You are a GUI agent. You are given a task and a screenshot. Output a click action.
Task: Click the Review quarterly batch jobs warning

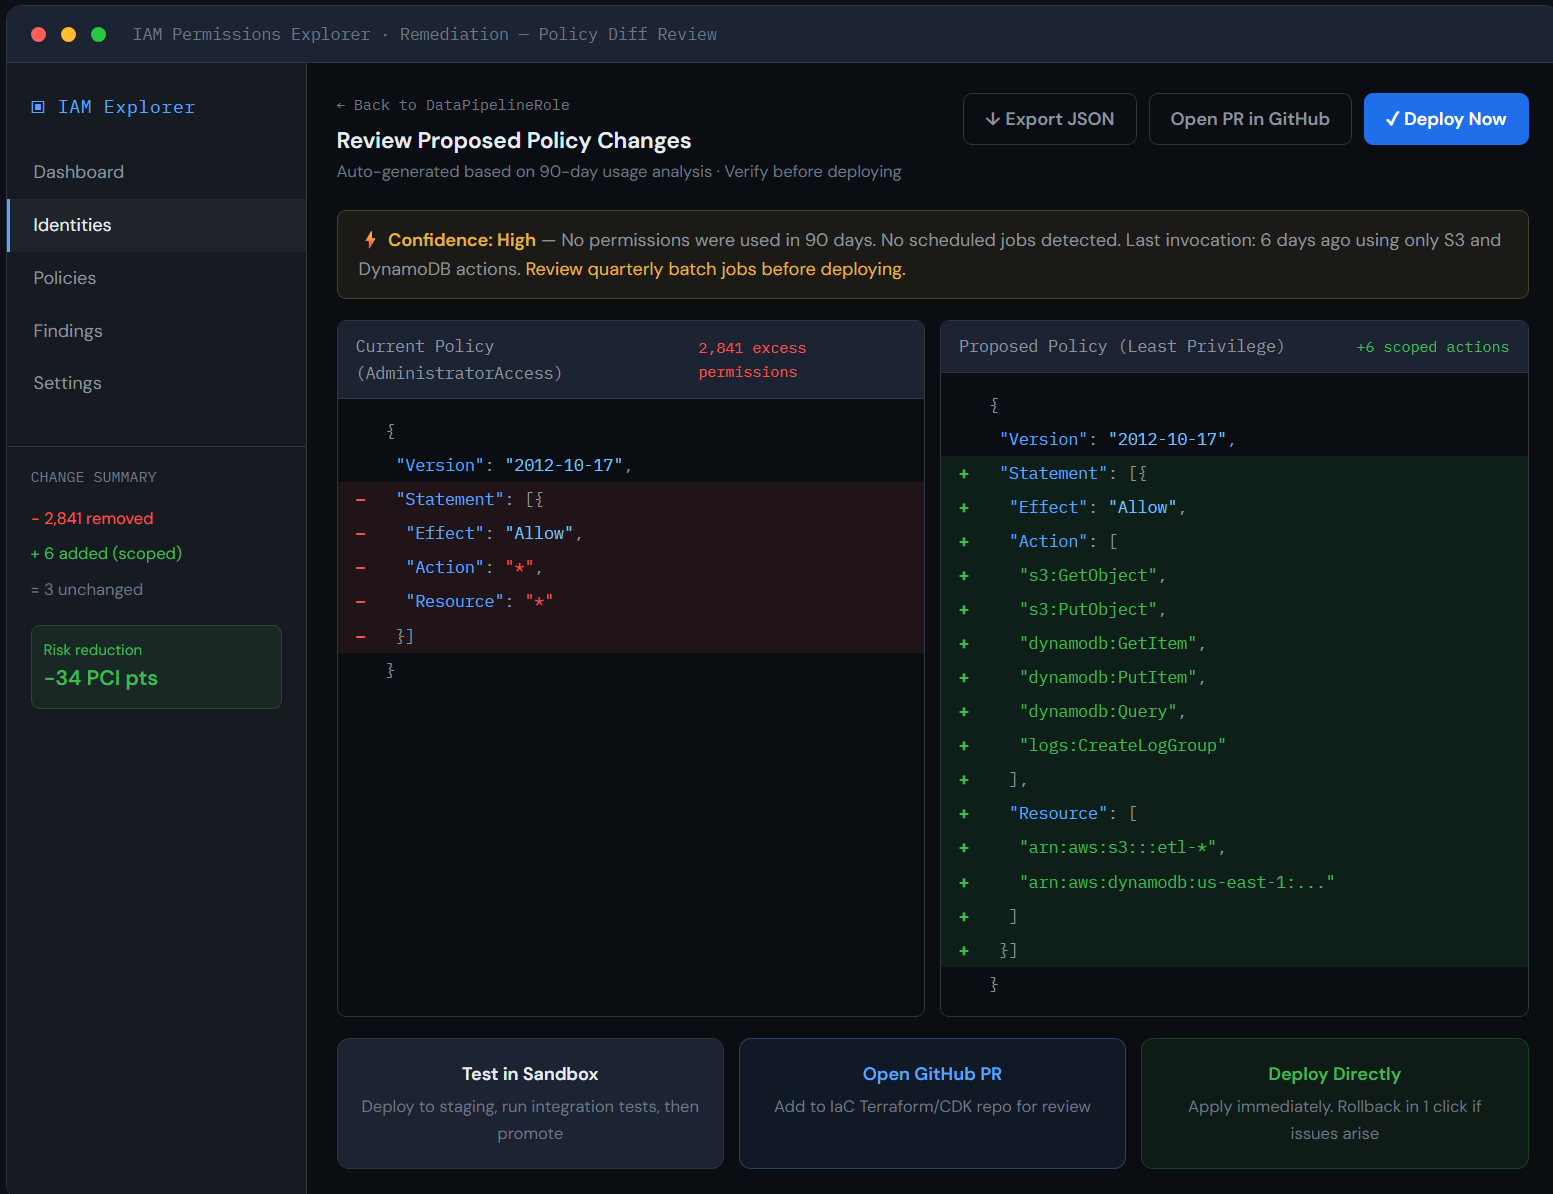pos(715,269)
